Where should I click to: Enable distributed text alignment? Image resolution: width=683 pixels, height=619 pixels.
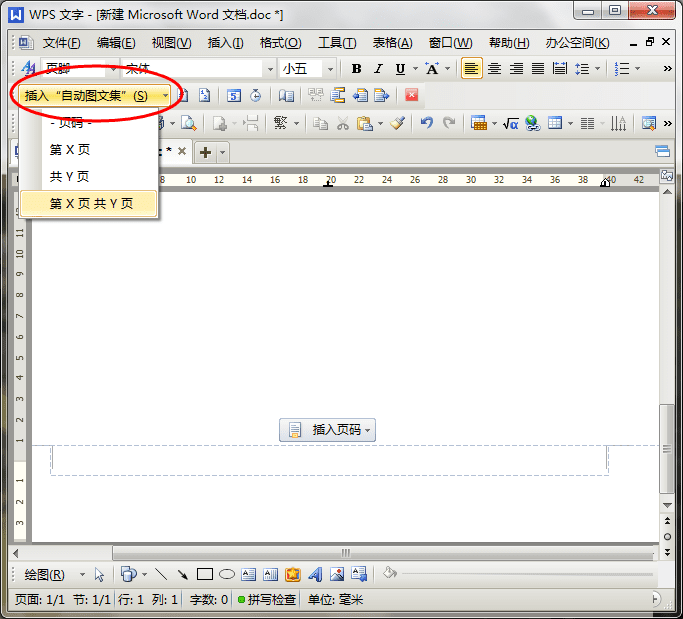pos(560,68)
